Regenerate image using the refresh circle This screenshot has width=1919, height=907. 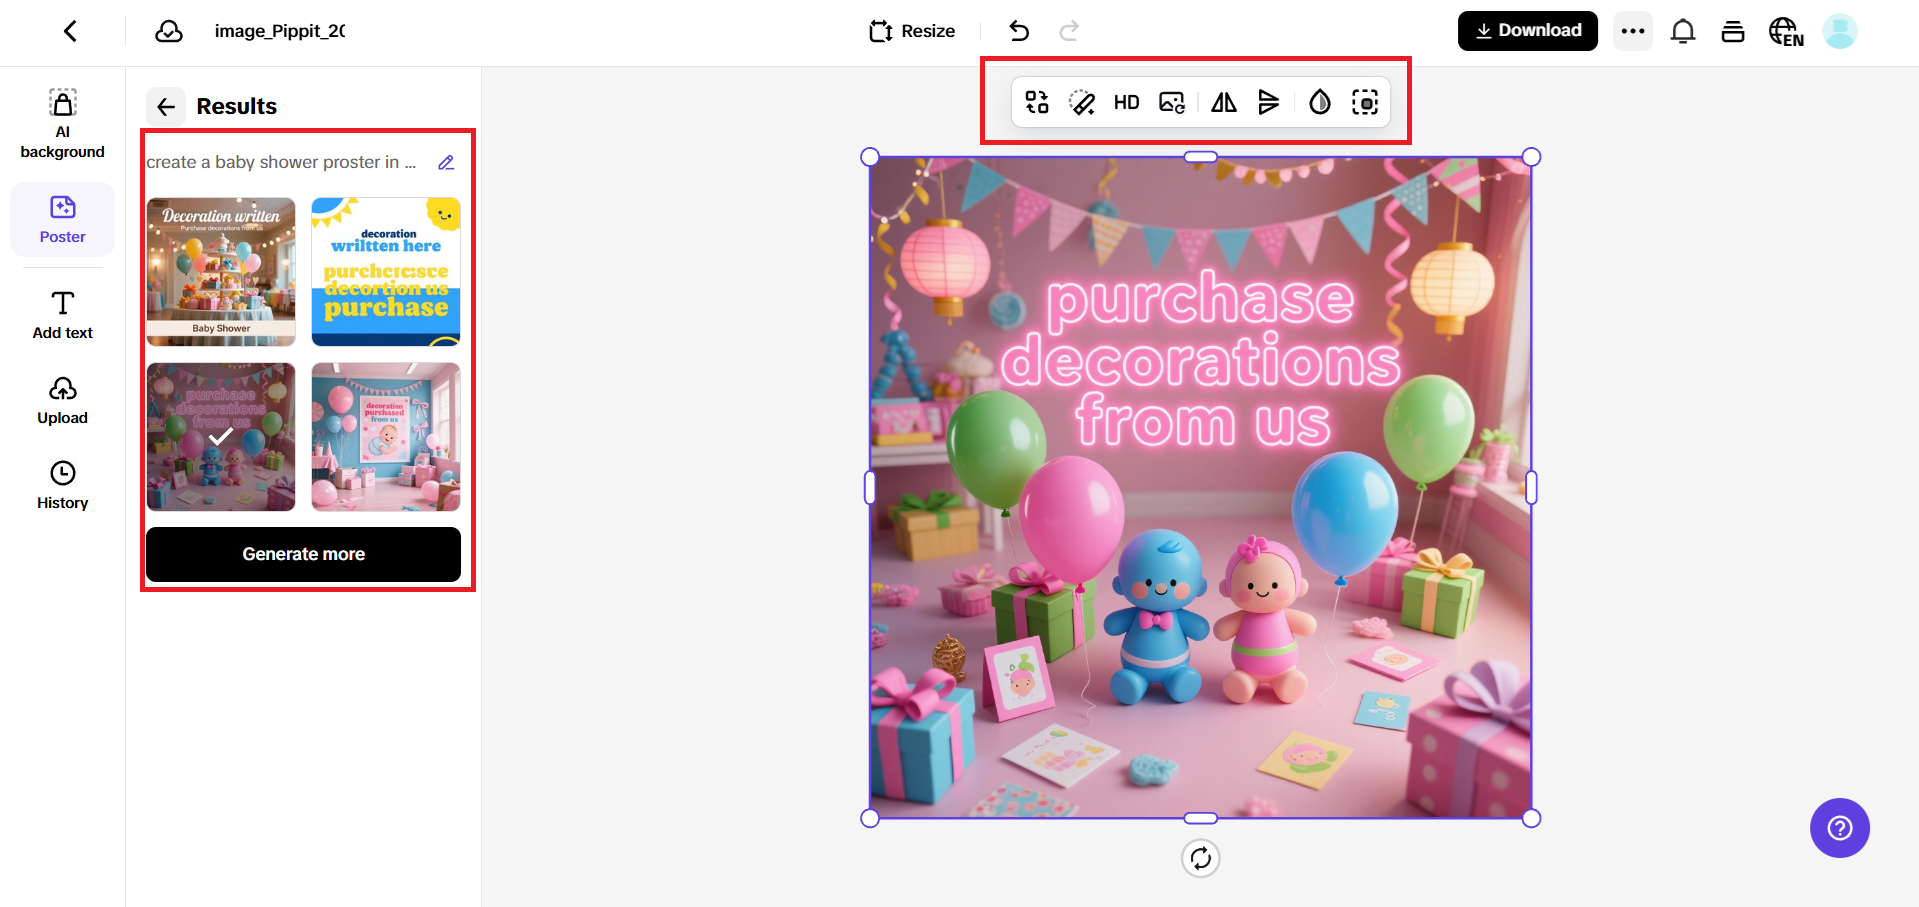click(1200, 857)
